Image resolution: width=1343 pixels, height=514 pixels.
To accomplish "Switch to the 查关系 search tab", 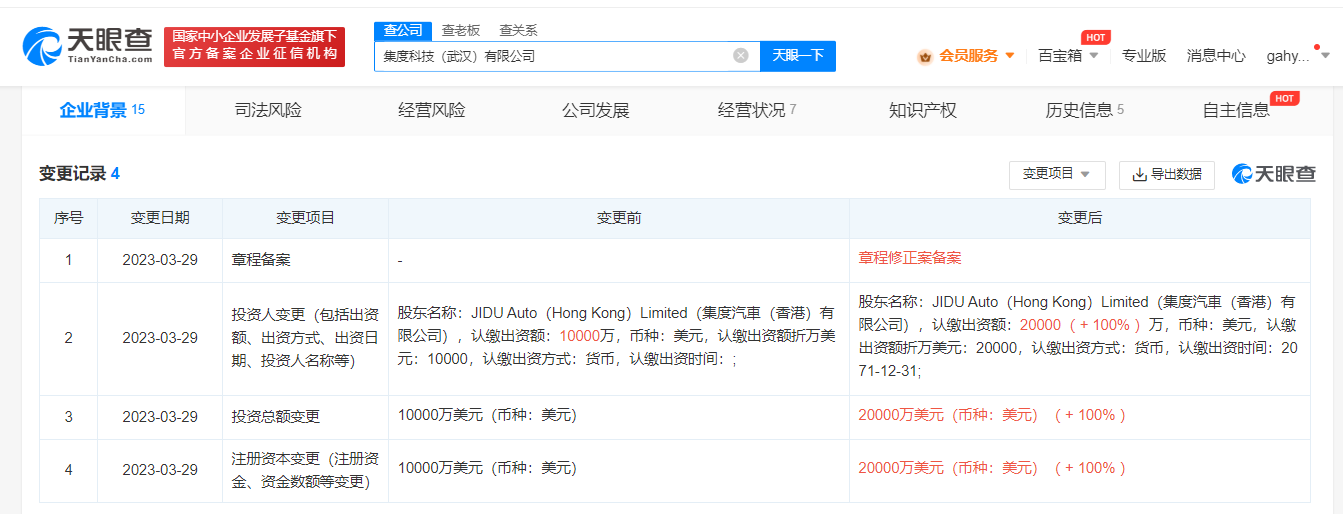I will click(518, 30).
